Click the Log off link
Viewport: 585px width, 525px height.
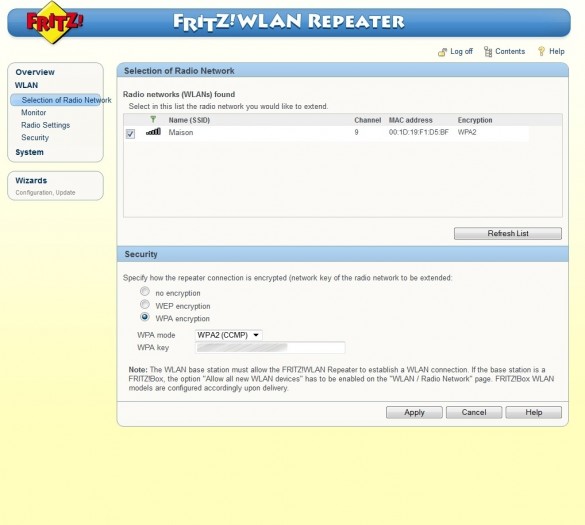tap(461, 51)
